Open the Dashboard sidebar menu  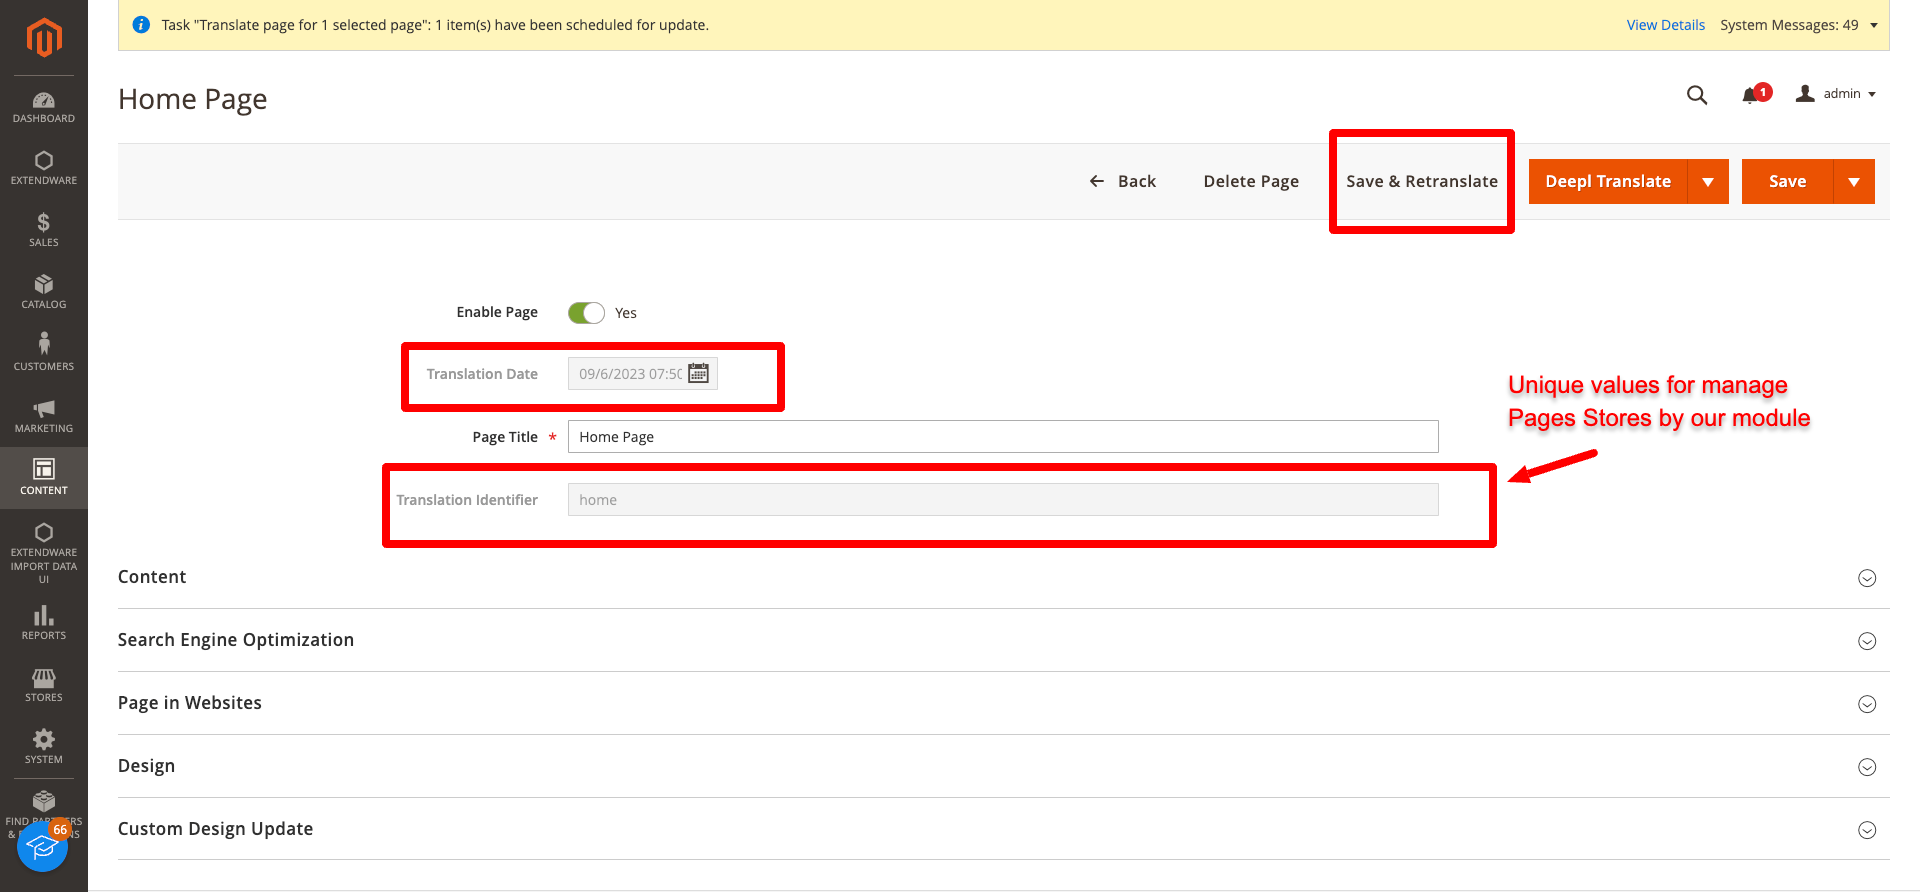pos(44,107)
